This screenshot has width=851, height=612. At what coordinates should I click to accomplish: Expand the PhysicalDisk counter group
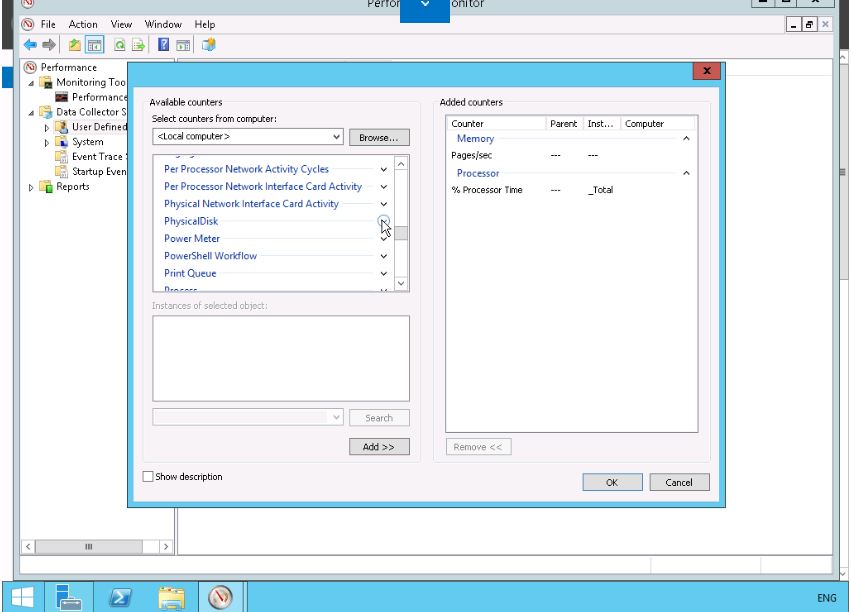tap(383, 221)
